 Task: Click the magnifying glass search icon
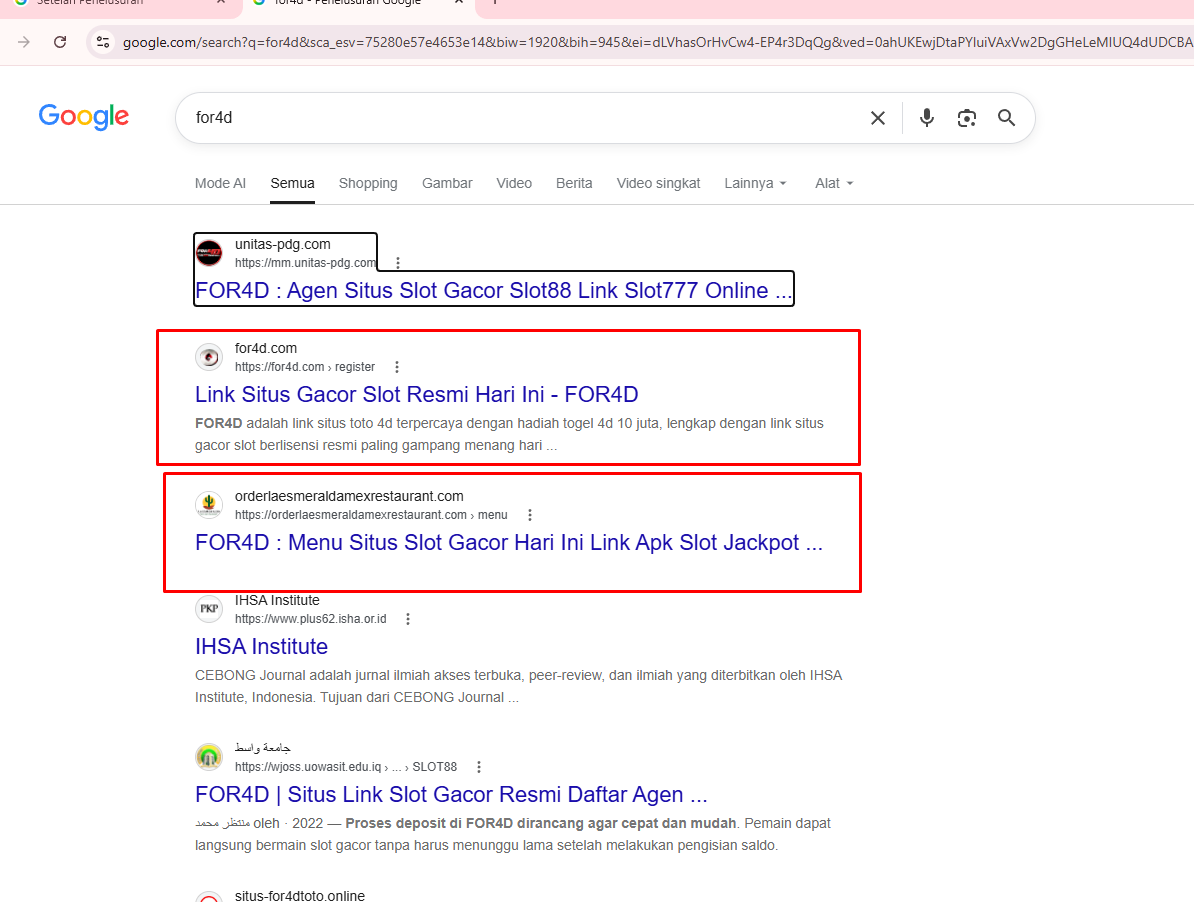(x=1007, y=118)
